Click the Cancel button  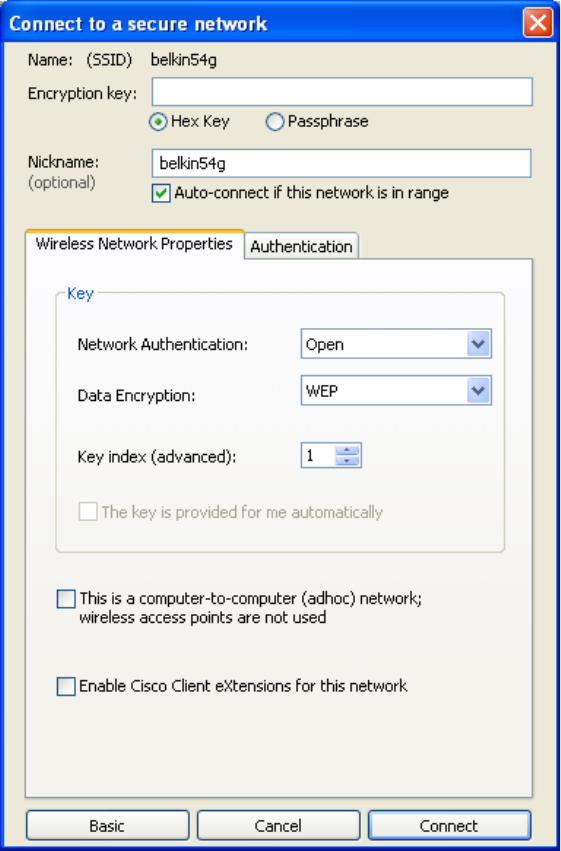point(278,825)
